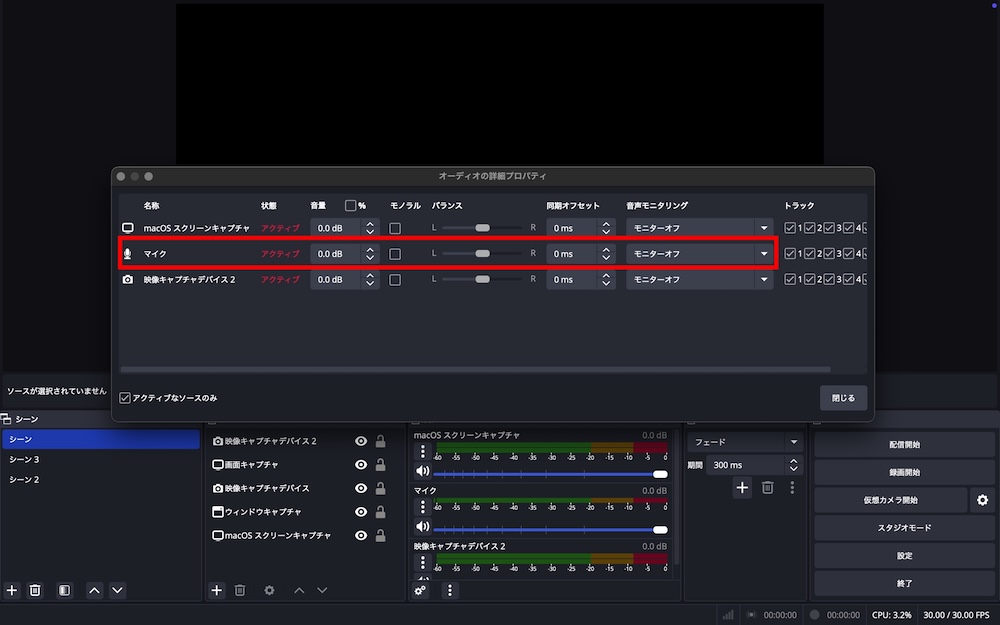The image size is (1000, 625).
Task: Delete the selected scene with the trash icon
Action: 35,590
